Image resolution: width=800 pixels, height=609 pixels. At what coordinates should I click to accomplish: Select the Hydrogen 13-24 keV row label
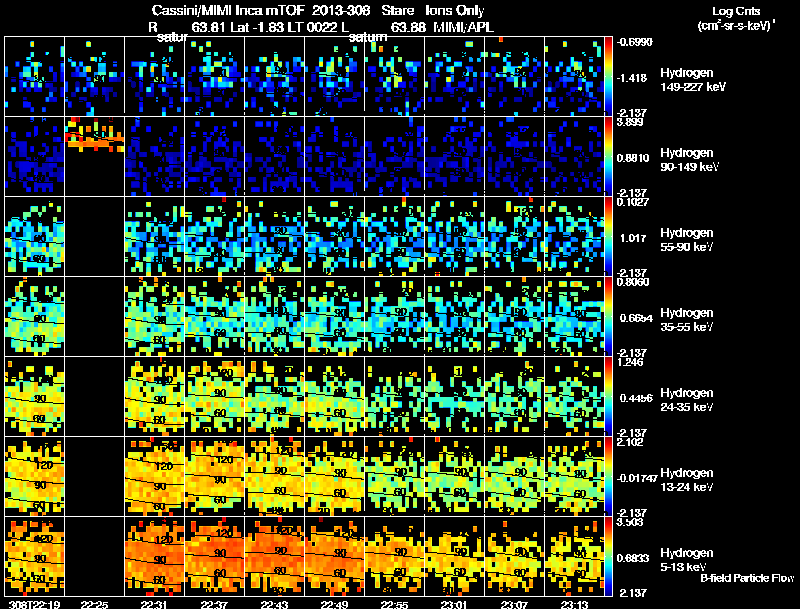pos(687,480)
